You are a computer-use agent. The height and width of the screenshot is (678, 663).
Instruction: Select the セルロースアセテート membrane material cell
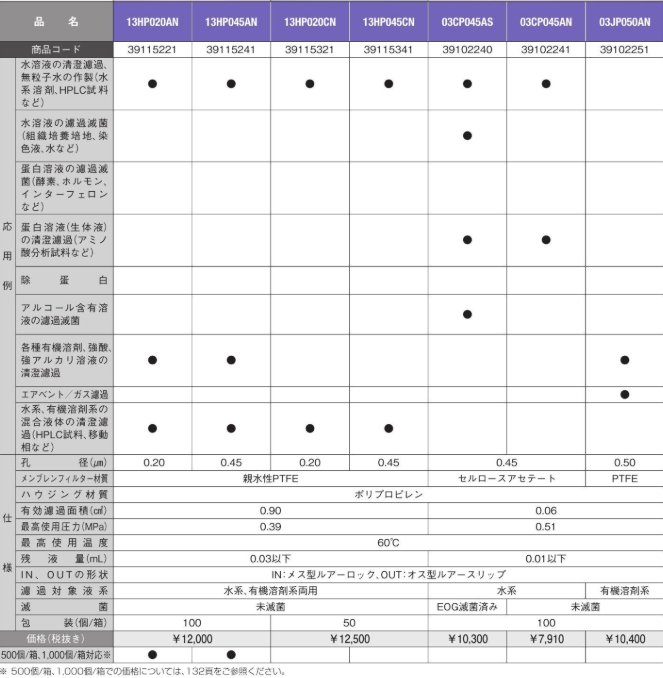click(506, 478)
